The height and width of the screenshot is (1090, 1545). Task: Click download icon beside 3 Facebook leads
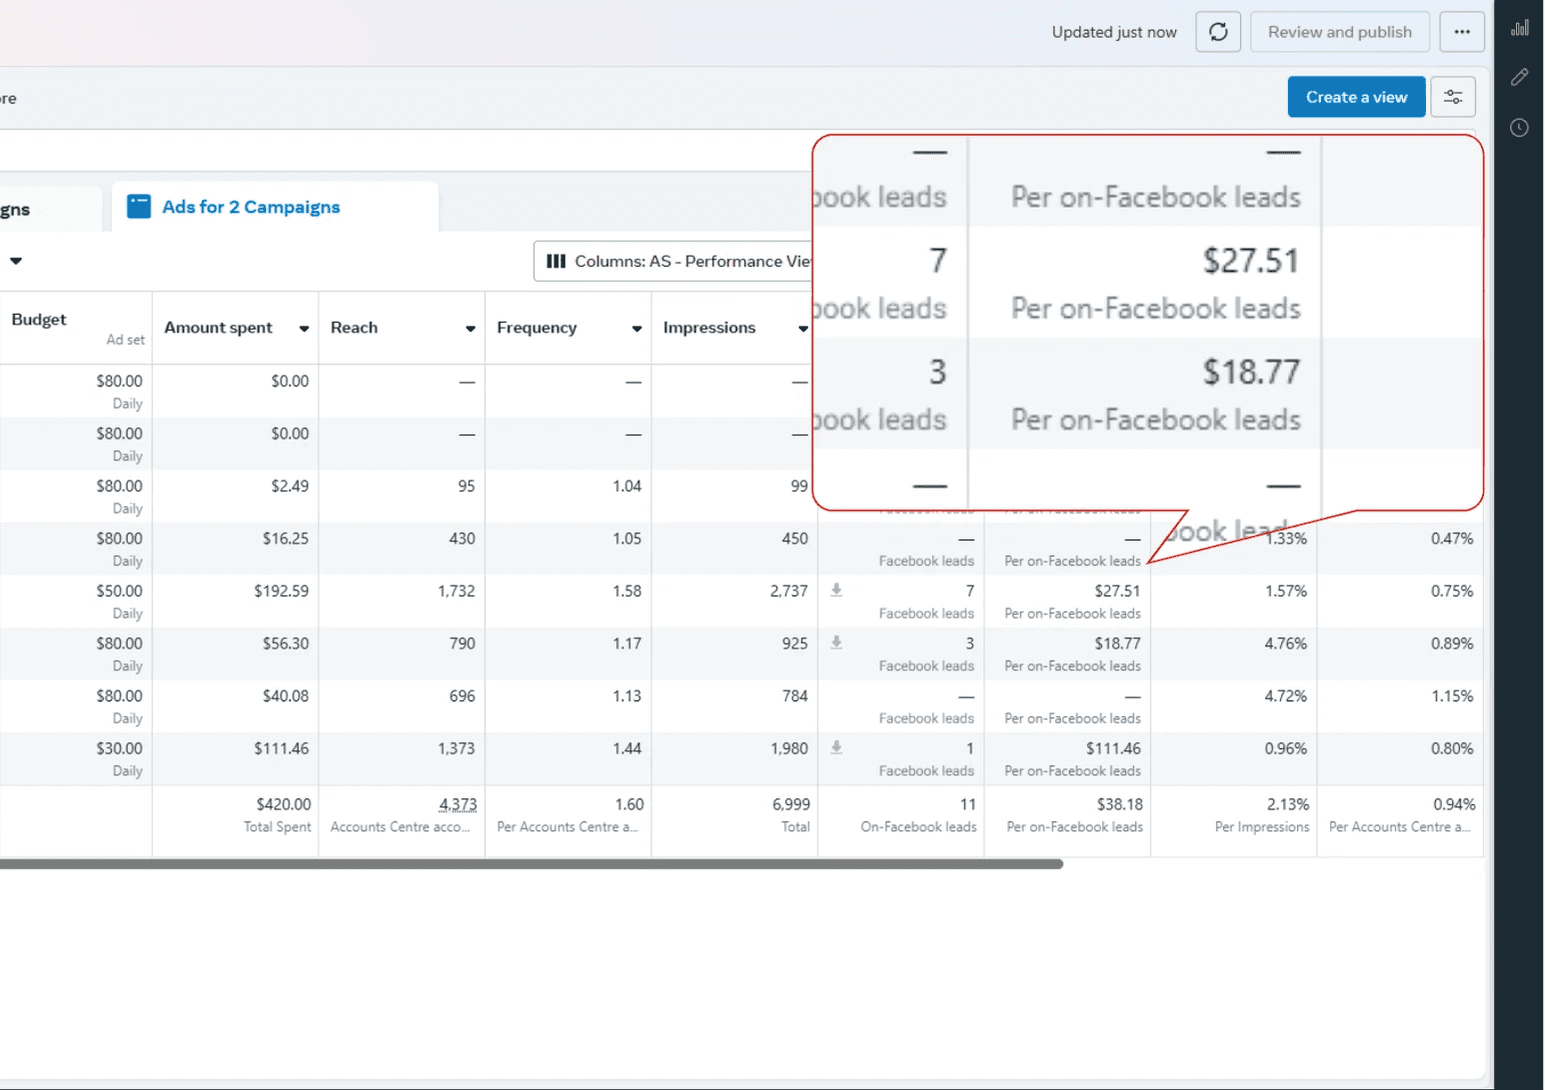tap(837, 642)
